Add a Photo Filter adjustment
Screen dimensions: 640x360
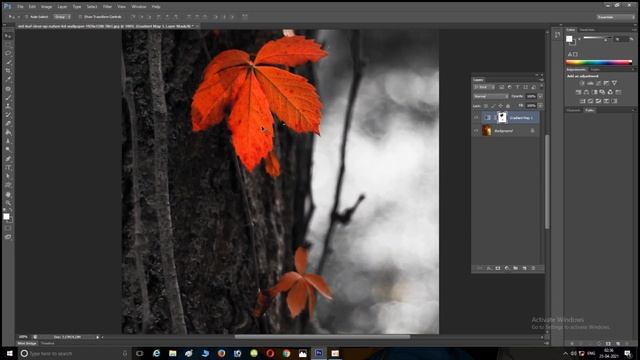tap(602, 92)
